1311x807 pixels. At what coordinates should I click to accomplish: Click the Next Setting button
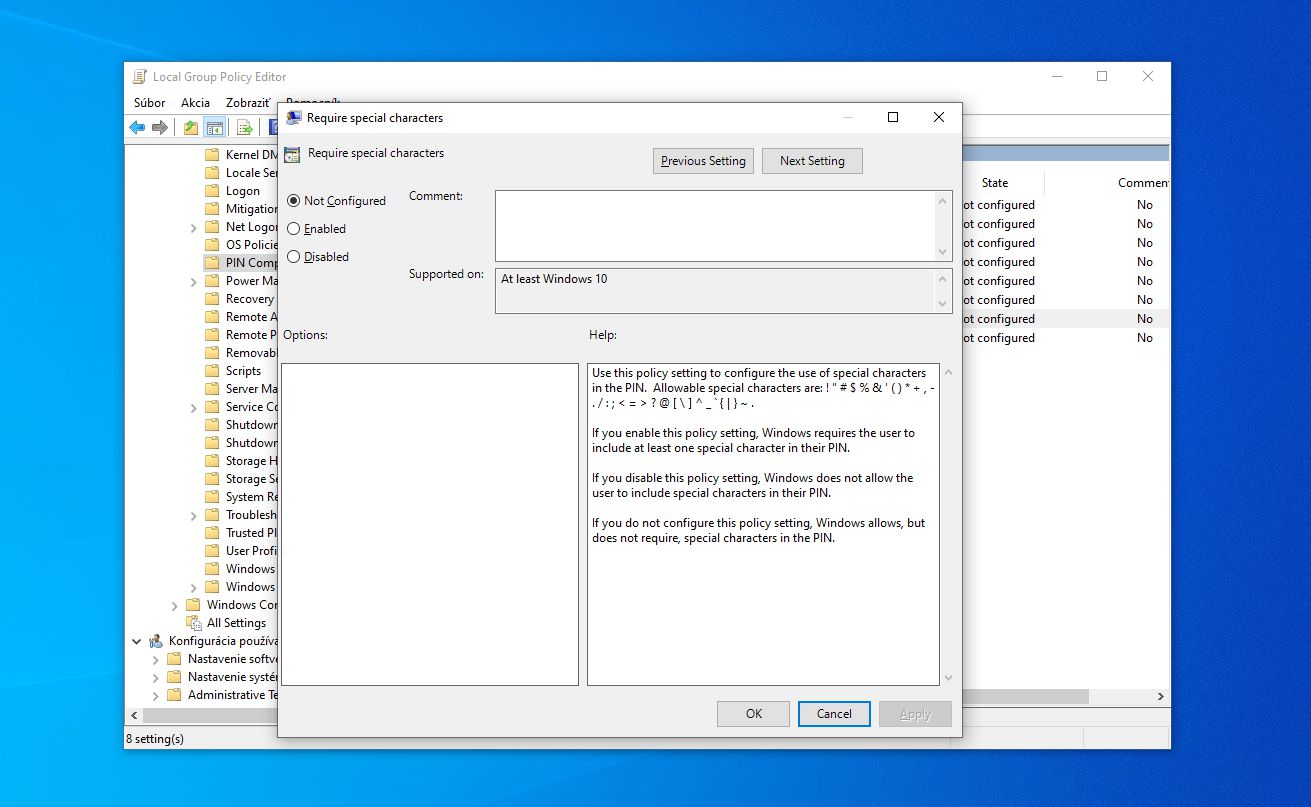812,161
